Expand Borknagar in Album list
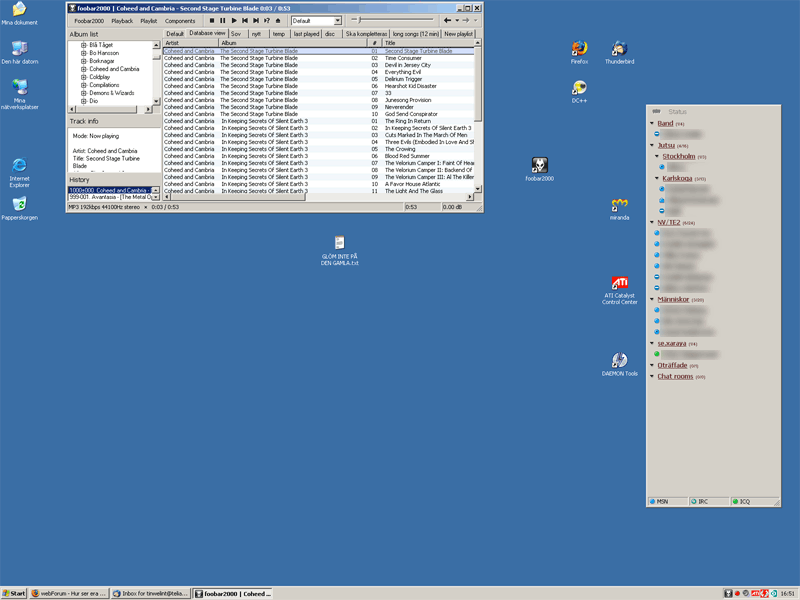800x600 pixels. point(84,61)
